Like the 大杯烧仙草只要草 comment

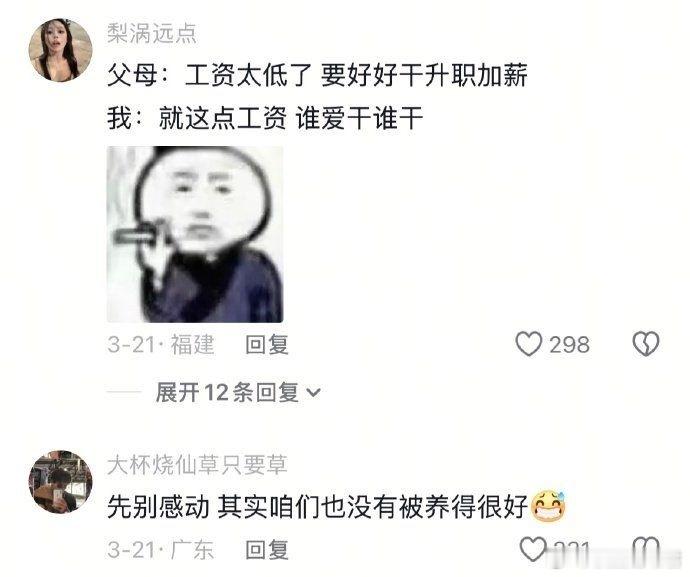tap(532, 549)
